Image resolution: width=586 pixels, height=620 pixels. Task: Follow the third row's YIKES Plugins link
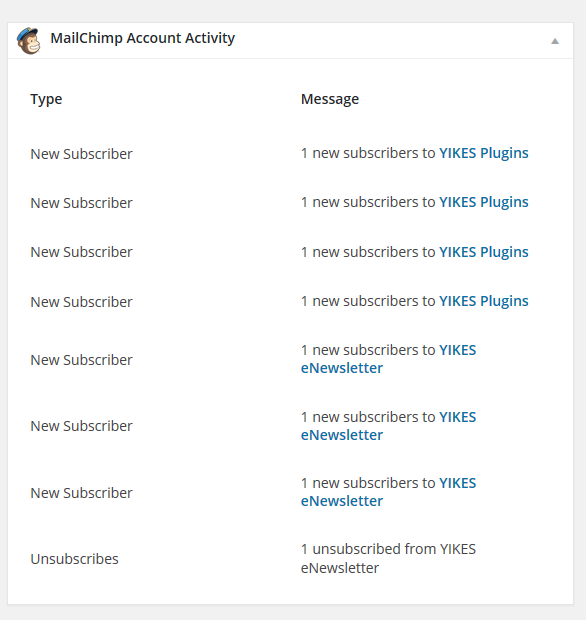pyautogui.click(x=484, y=252)
